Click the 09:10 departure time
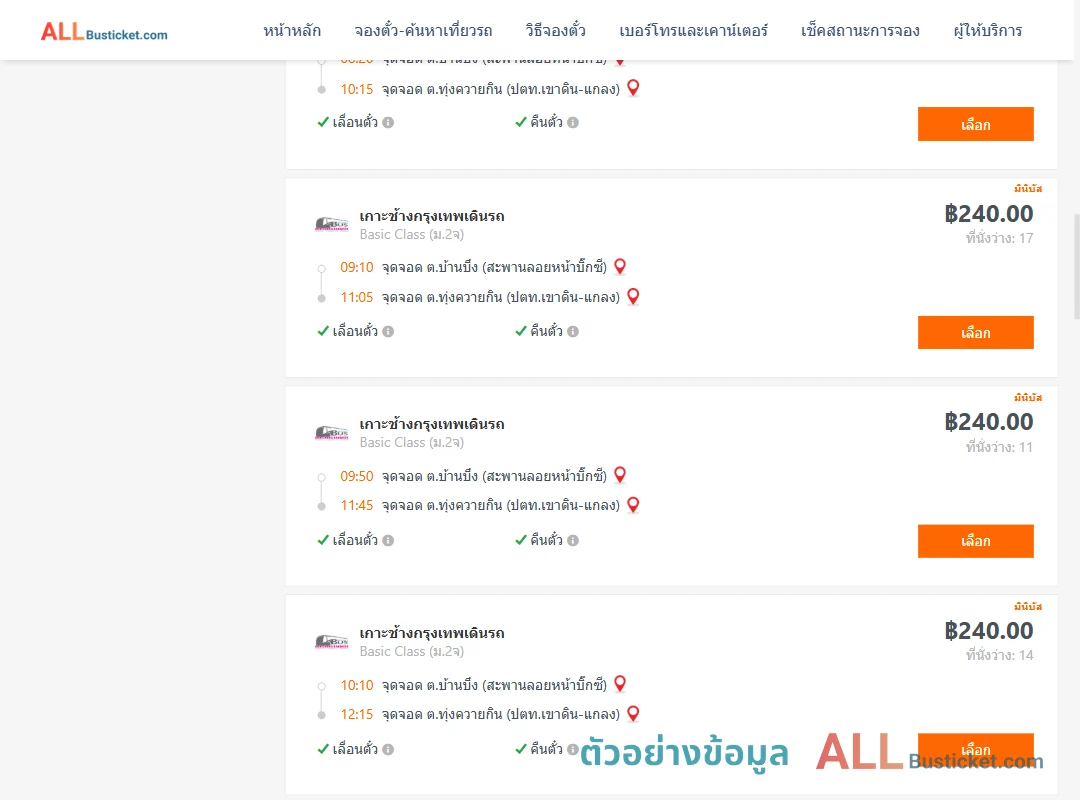The width and height of the screenshot is (1080, 800). pos(357,267)
